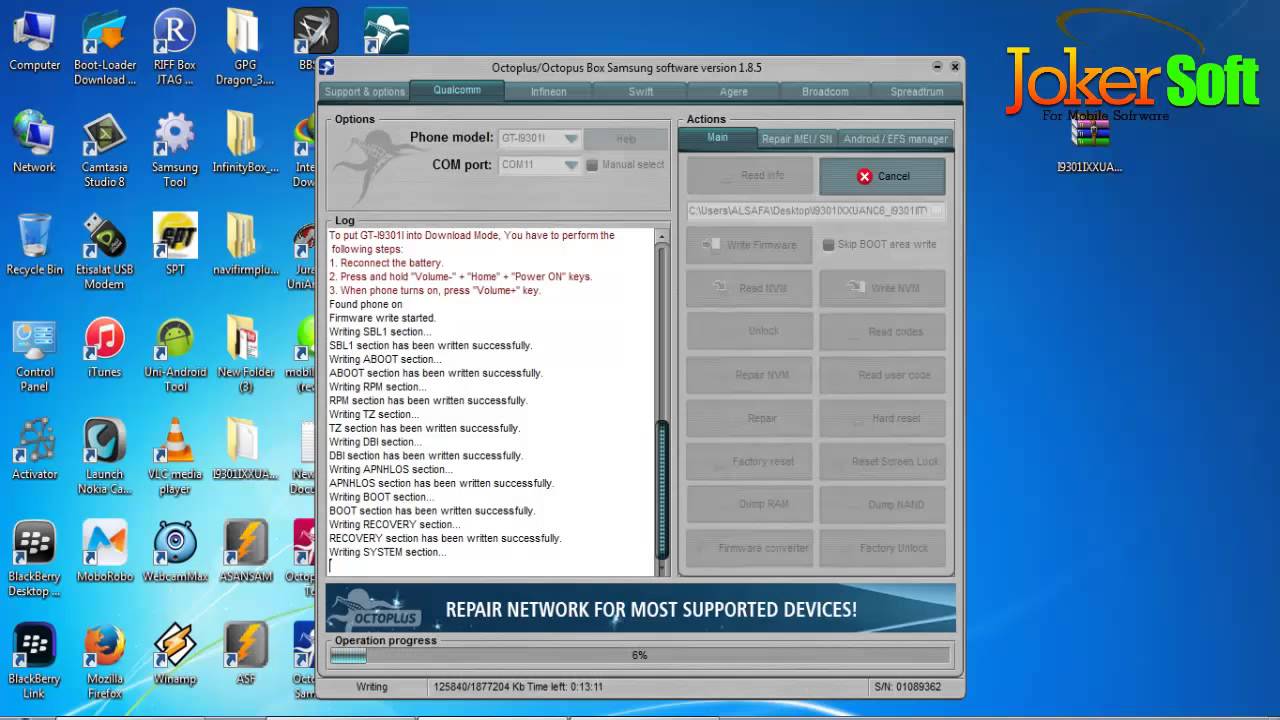1280x720 pixels.
Task: Click the Log scrollbar thumb
Action: coord(661,490)
